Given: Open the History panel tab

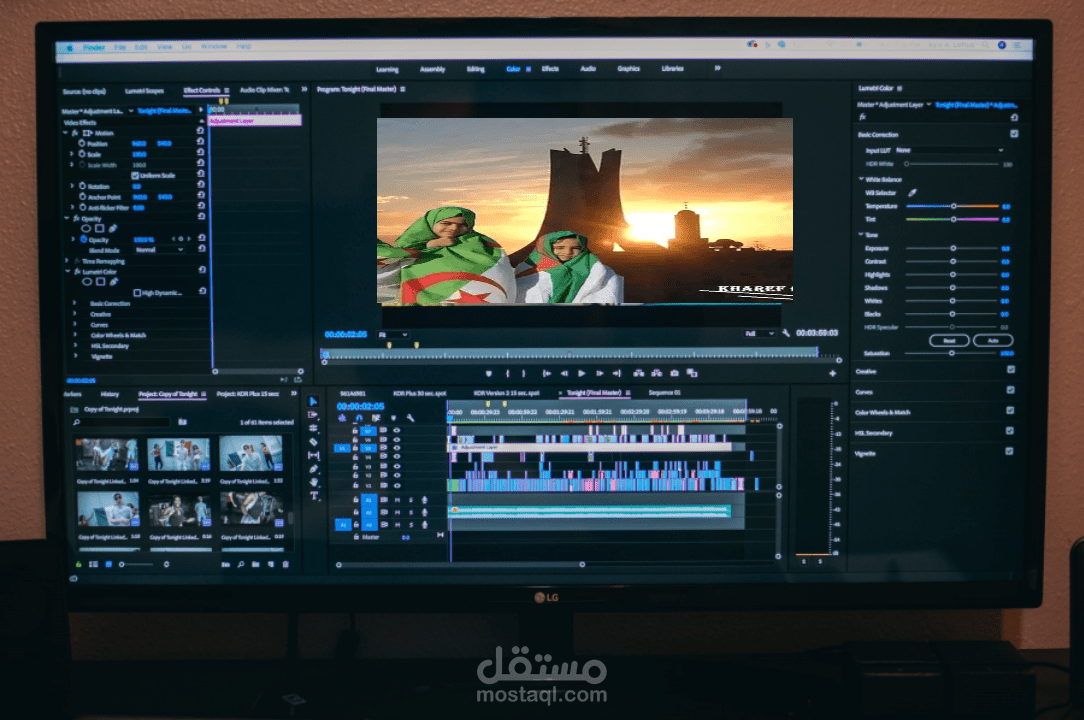Looking at the screenshot, I should tap(110, 394).
